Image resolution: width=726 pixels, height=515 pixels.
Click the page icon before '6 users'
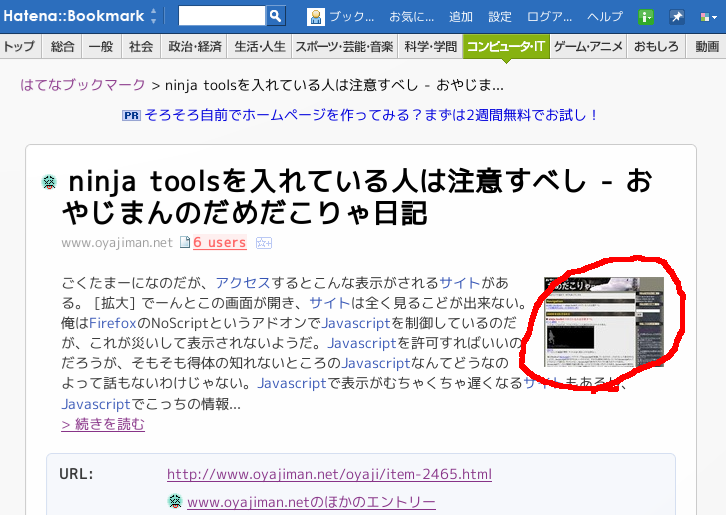(184, 242)
